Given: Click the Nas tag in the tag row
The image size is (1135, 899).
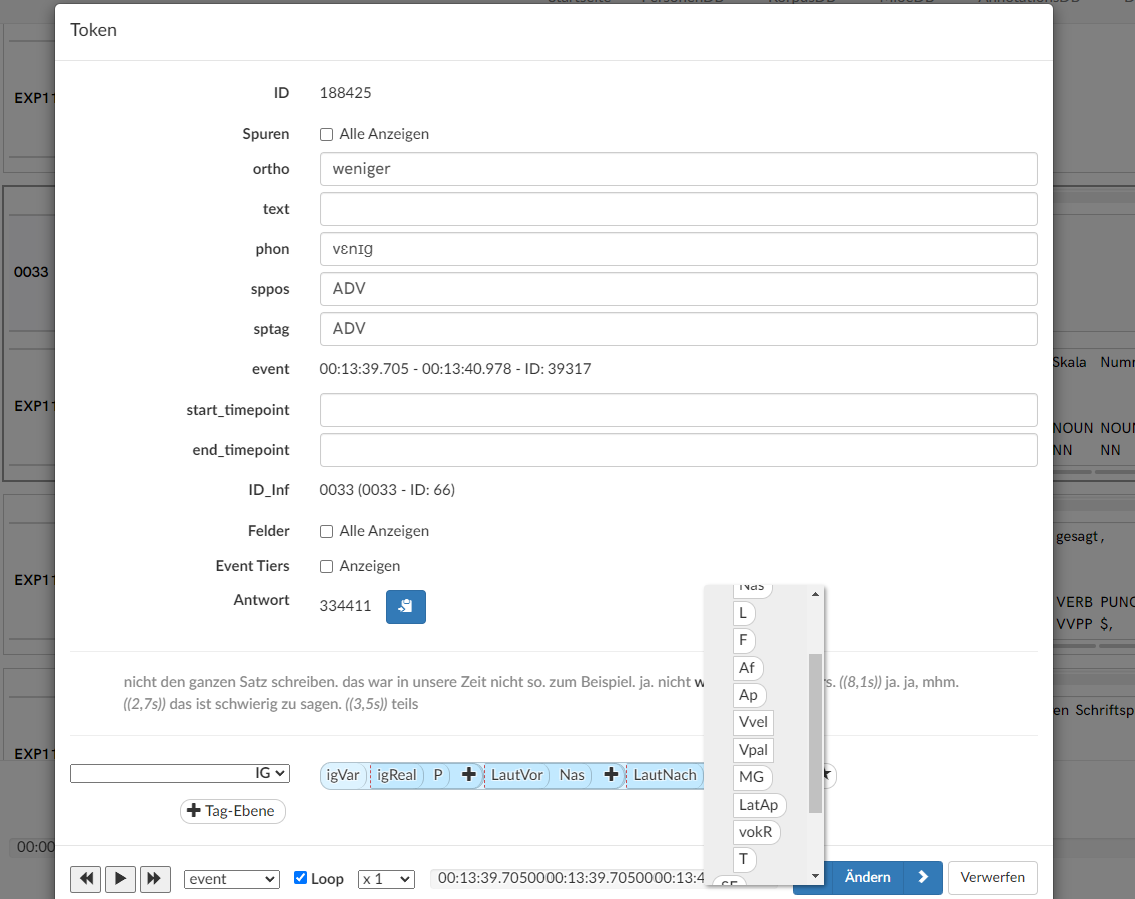Looking at the screenshot, I should [x=572, y=775].
